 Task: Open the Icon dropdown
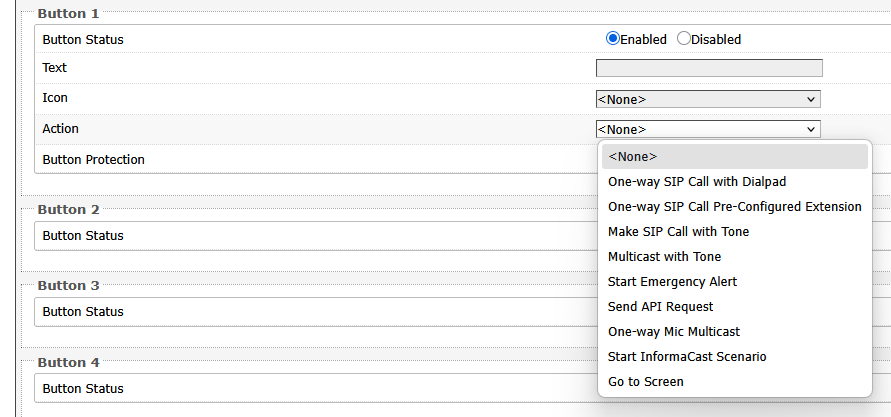pyautogui.click(x=708, y=99)
